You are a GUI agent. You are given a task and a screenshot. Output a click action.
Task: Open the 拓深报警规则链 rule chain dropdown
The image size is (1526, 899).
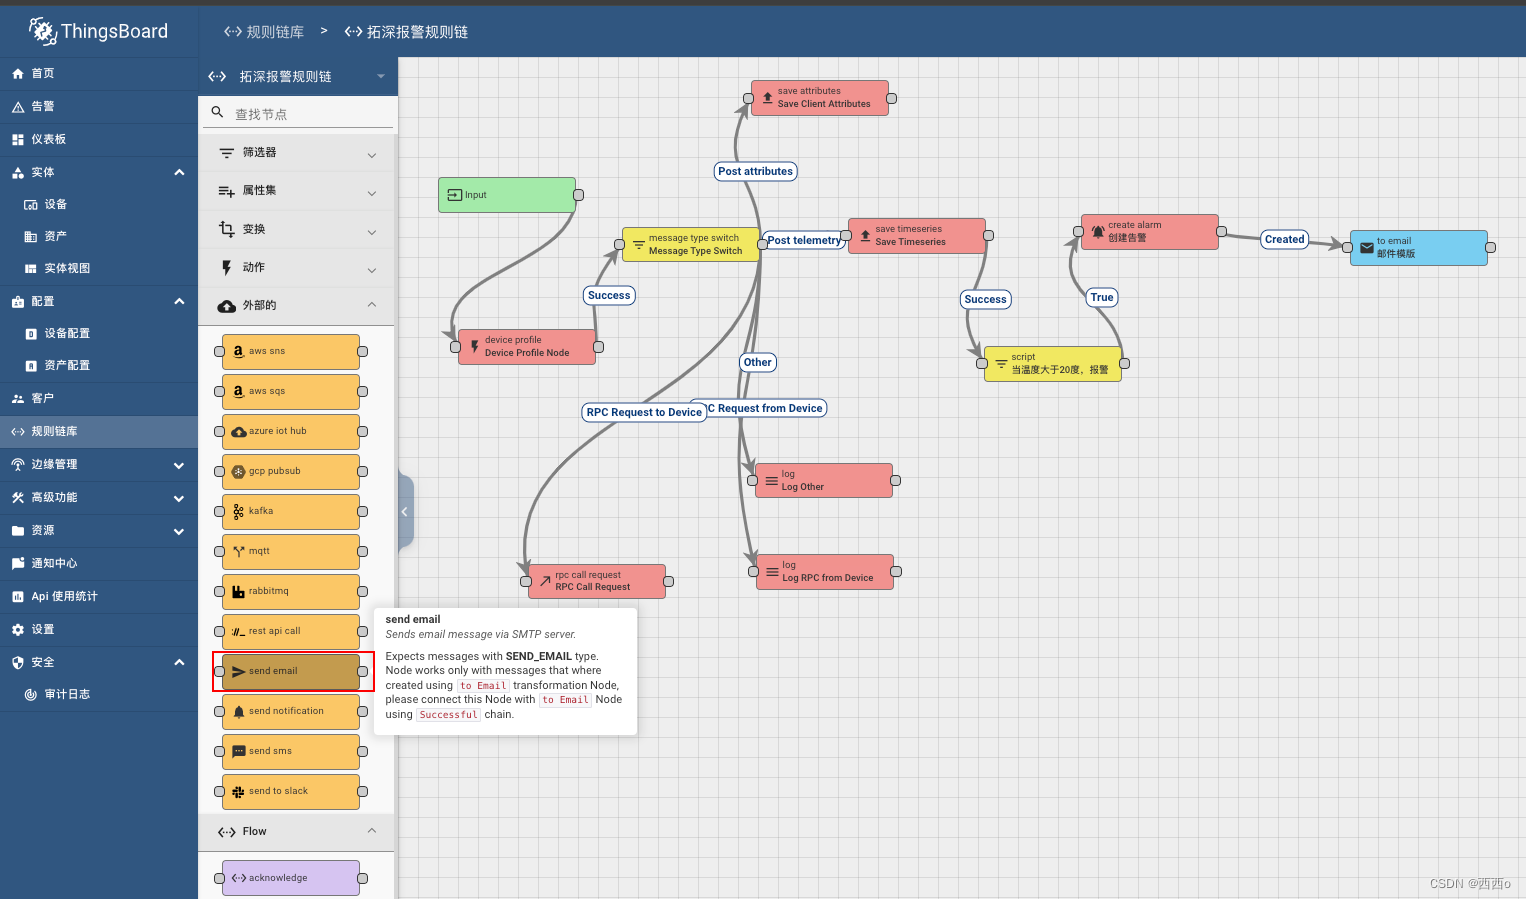coord(380,76)
